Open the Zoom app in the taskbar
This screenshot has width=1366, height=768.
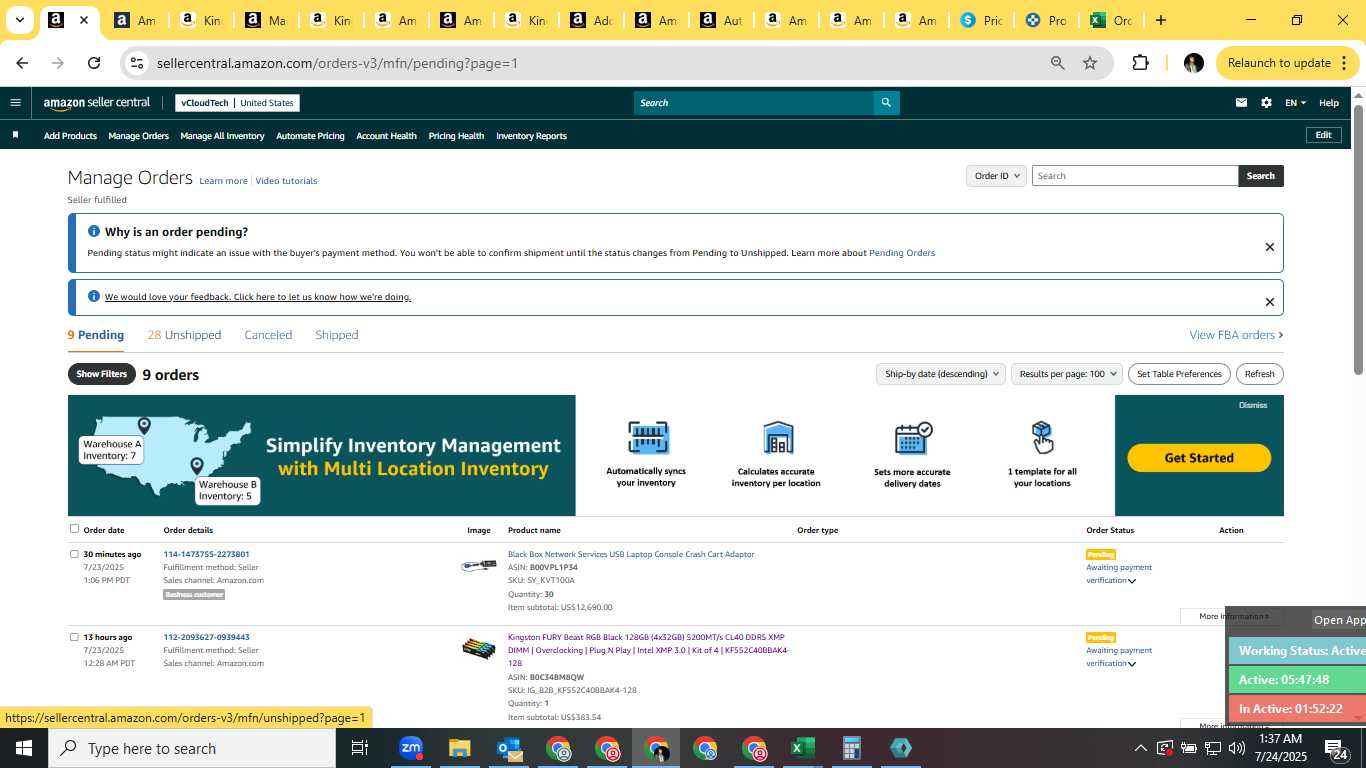point(410,748)
